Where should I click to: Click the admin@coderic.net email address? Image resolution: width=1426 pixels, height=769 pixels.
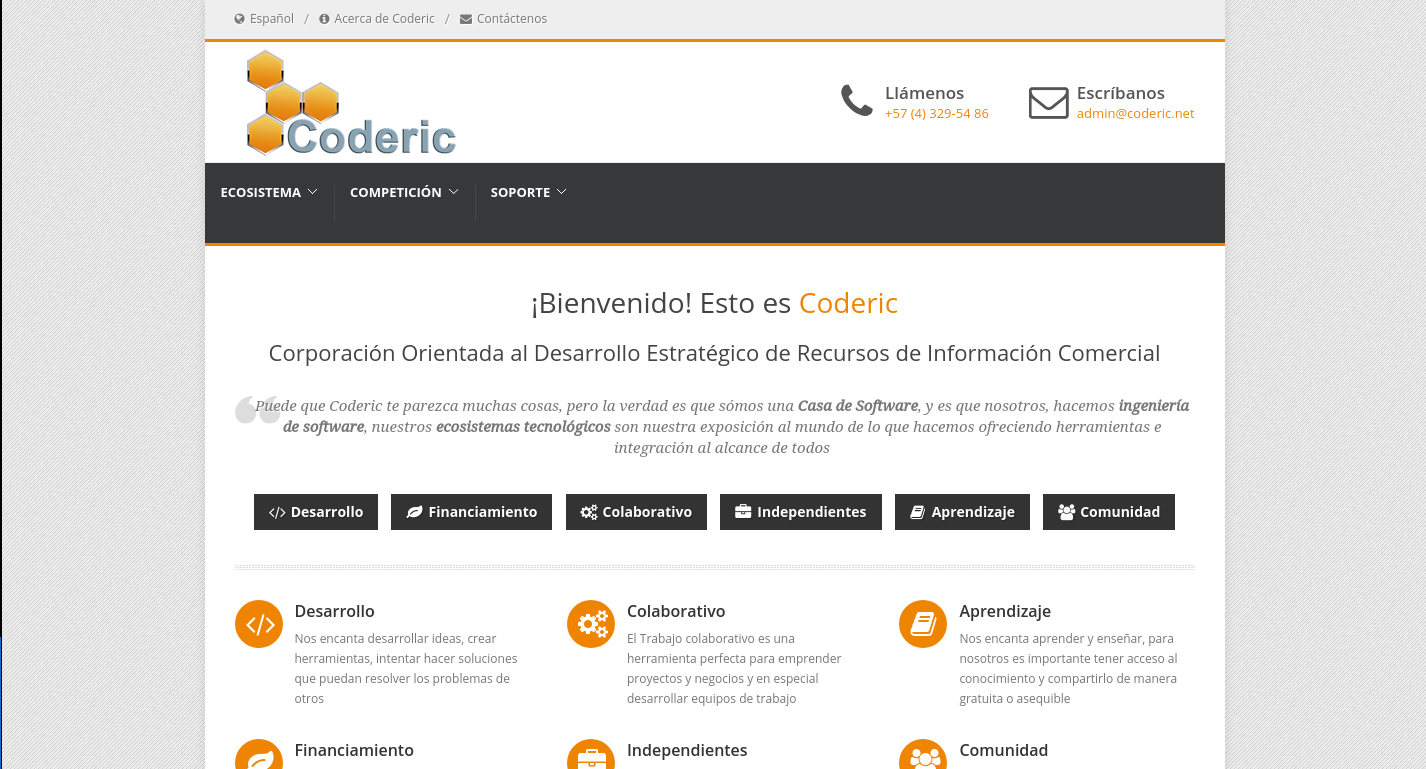click(x=1135, y=114)
